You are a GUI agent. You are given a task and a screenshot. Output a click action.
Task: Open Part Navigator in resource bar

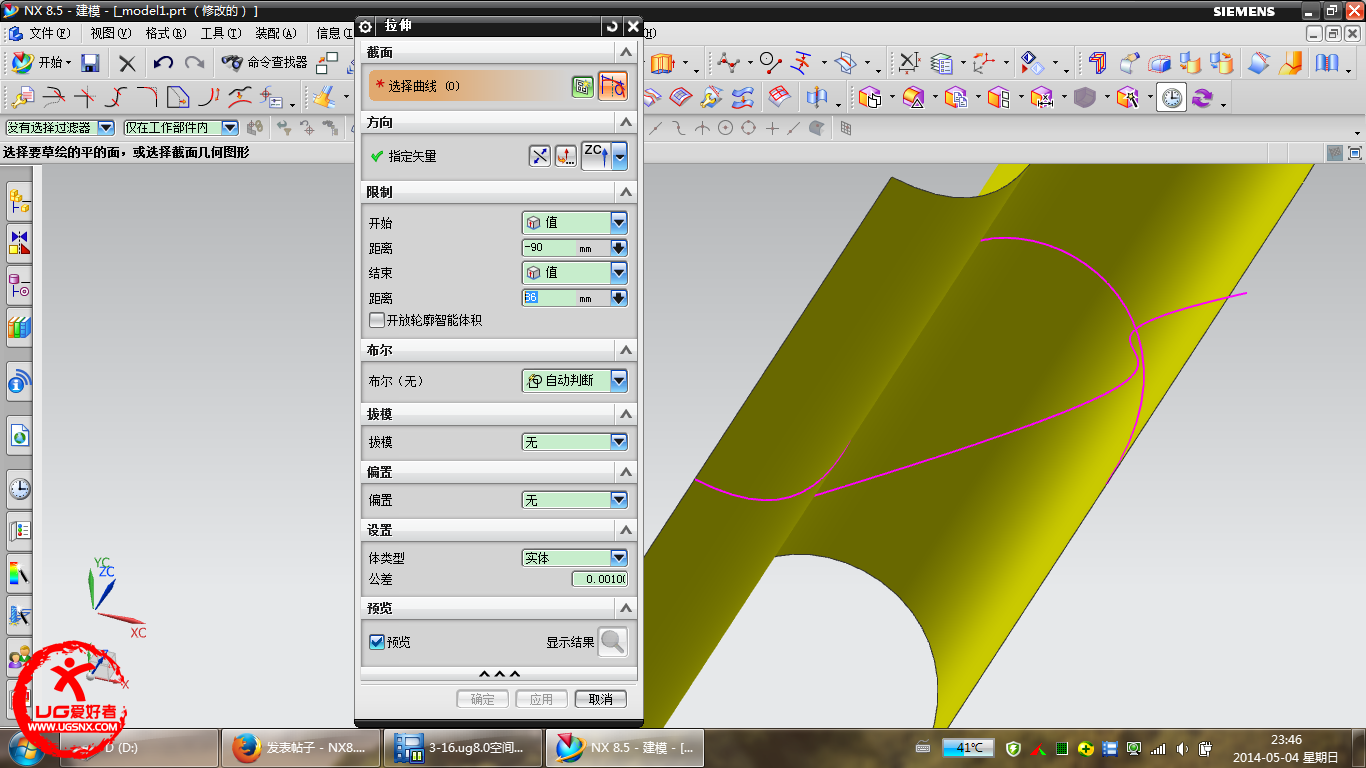(x=19, y=286)
